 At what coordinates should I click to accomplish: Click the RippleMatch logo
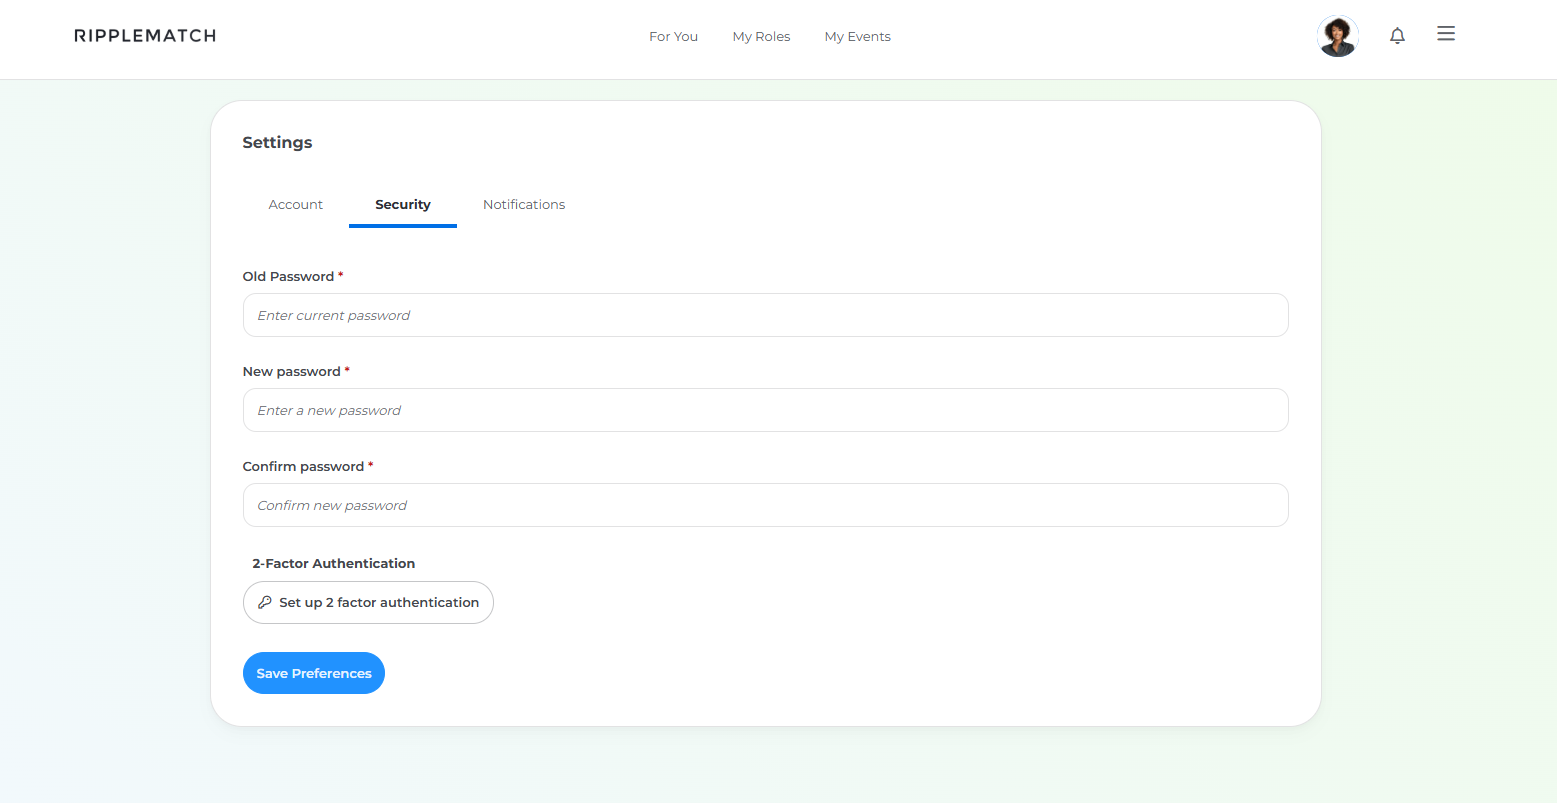click(145, 36)
